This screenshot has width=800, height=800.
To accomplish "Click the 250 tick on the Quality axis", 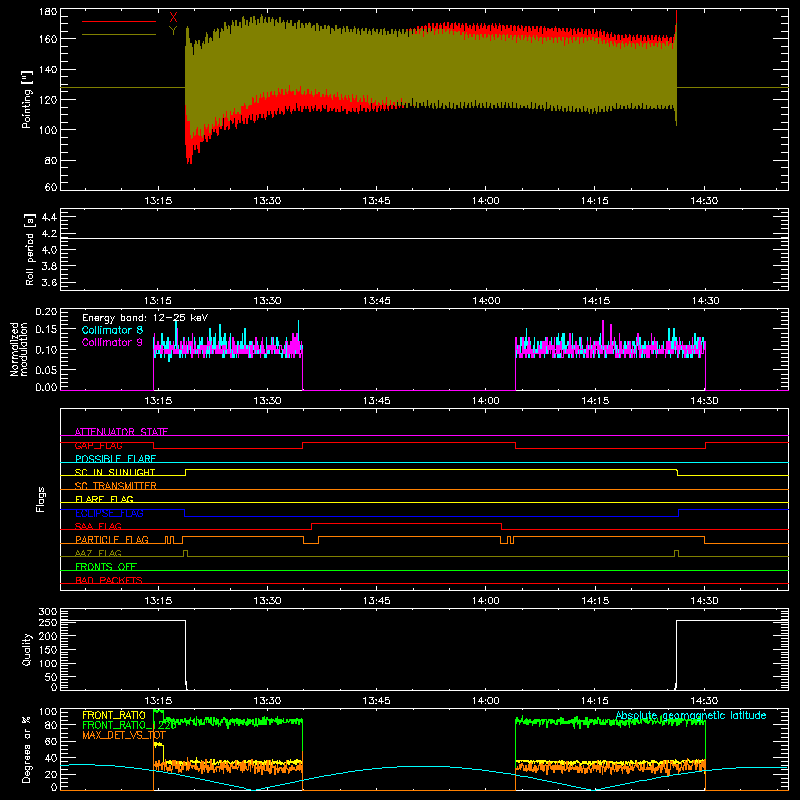I will 48,623.
